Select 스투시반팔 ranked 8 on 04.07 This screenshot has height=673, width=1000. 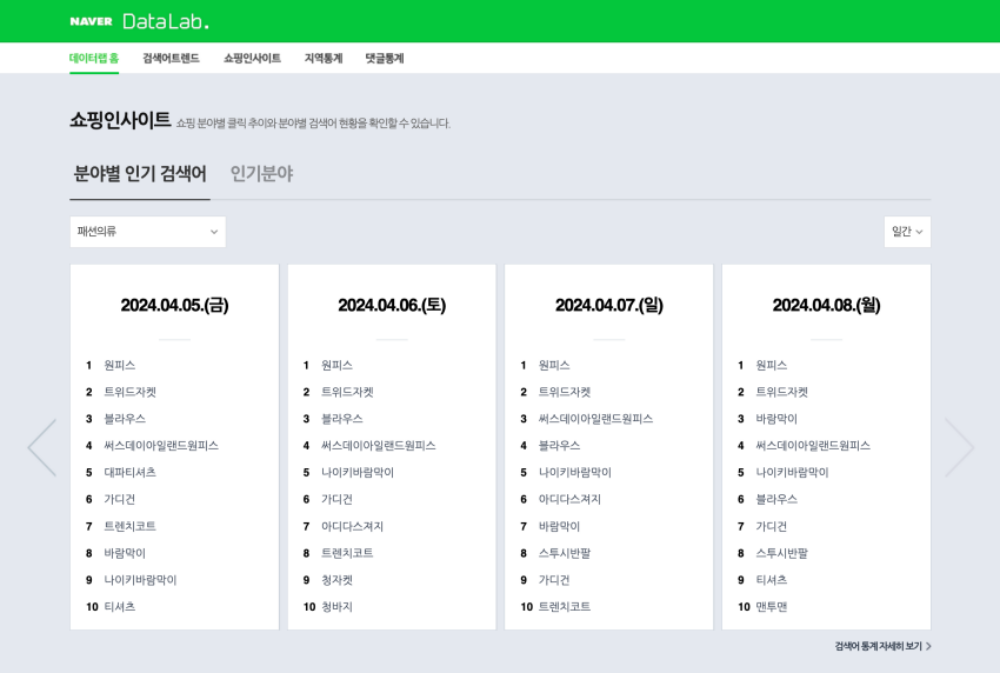pyautogui.click(x=564, y=553)
